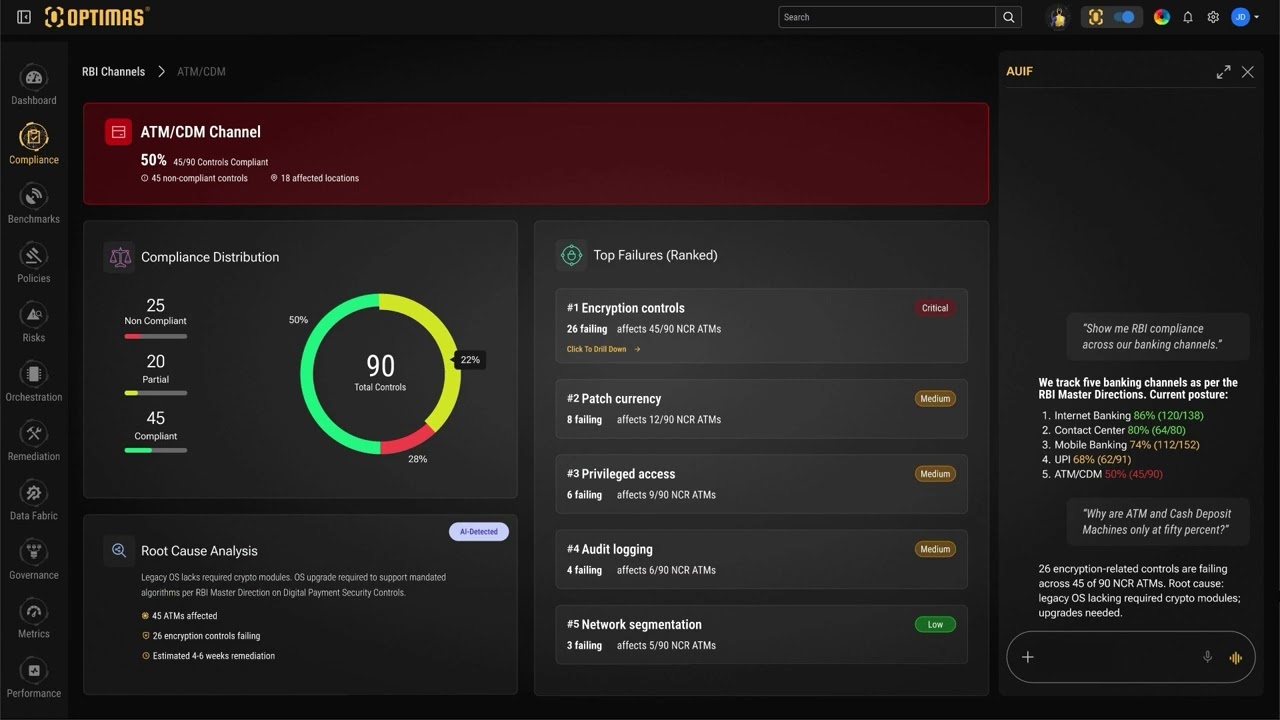Open the #1 Encryption controls failure card
This screenshot has height=720, width=1280.
point(761,326)
